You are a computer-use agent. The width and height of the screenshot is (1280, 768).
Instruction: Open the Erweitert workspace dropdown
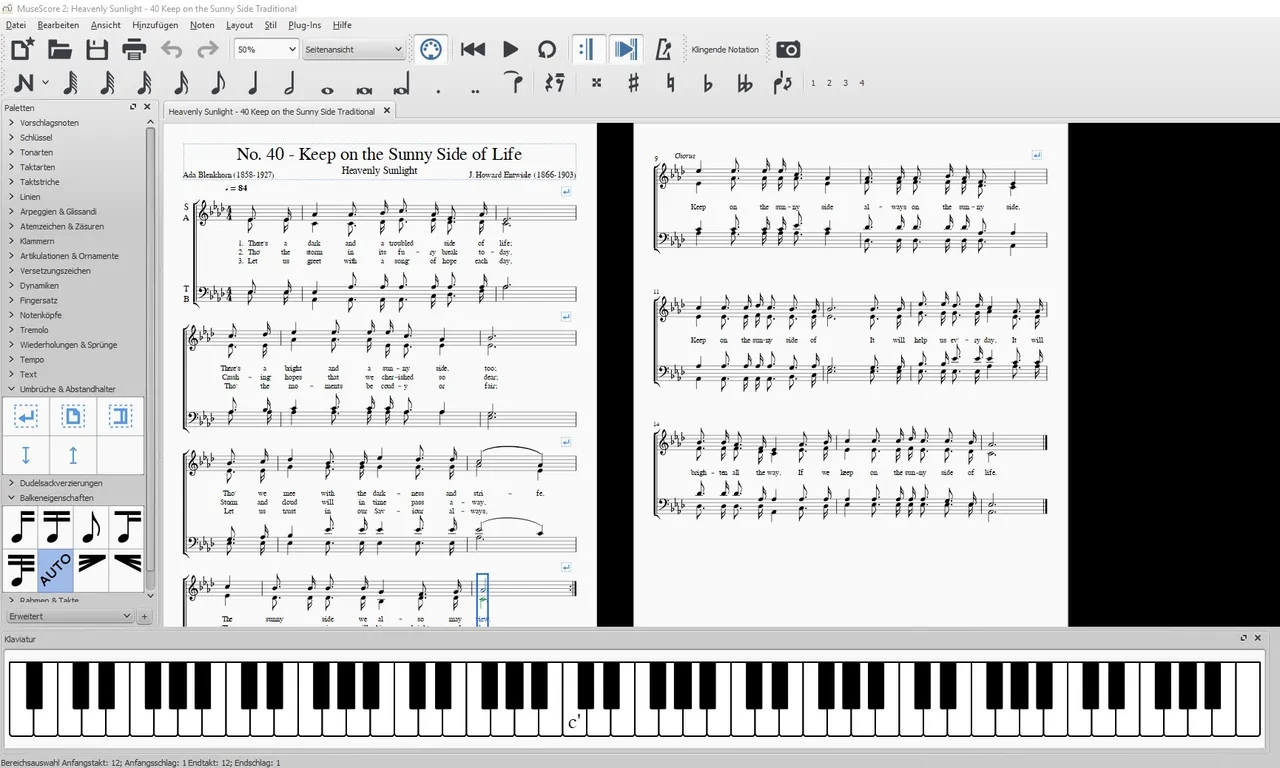pos(71,616)
